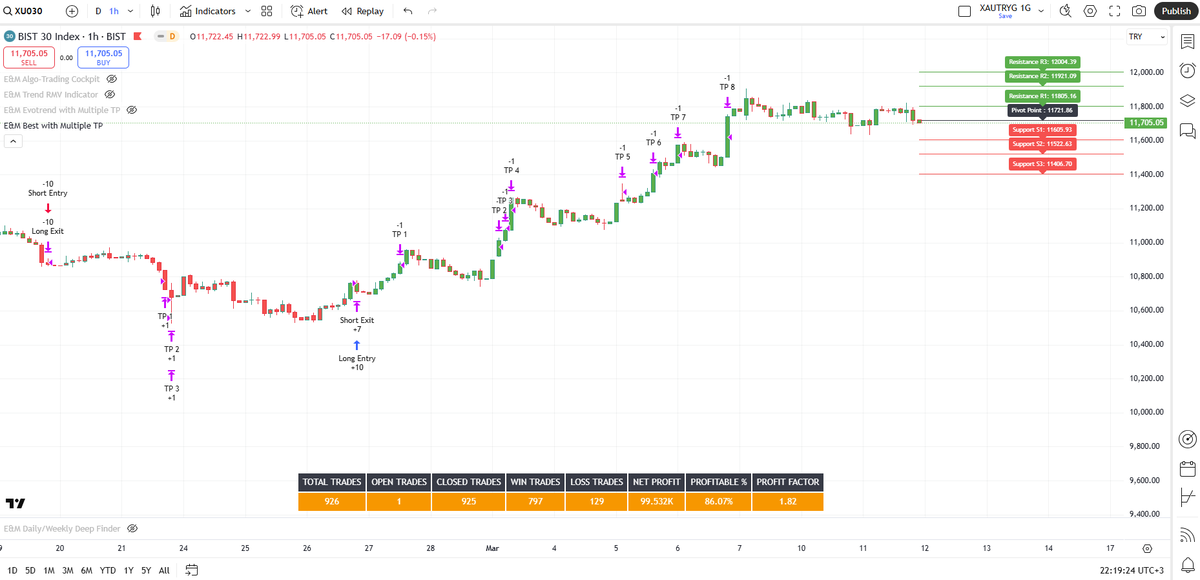Screen dimensions: 1200x580
Task: Open the time interval dropdown arrow
Action: (x=130, y=11)
